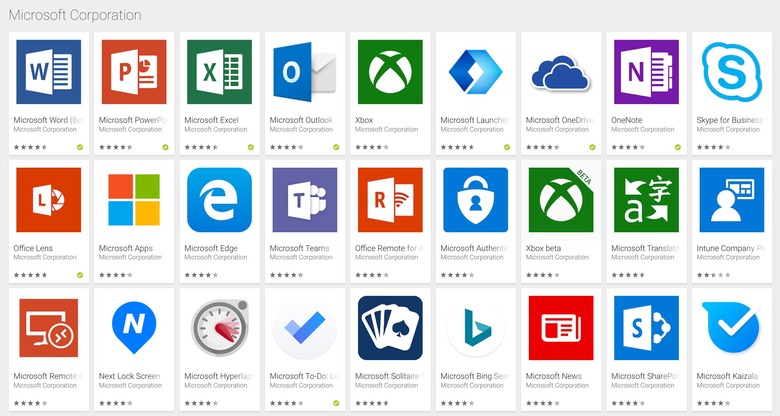Click the green badge on Microsoft PowerPoint card

coord(165,147)
